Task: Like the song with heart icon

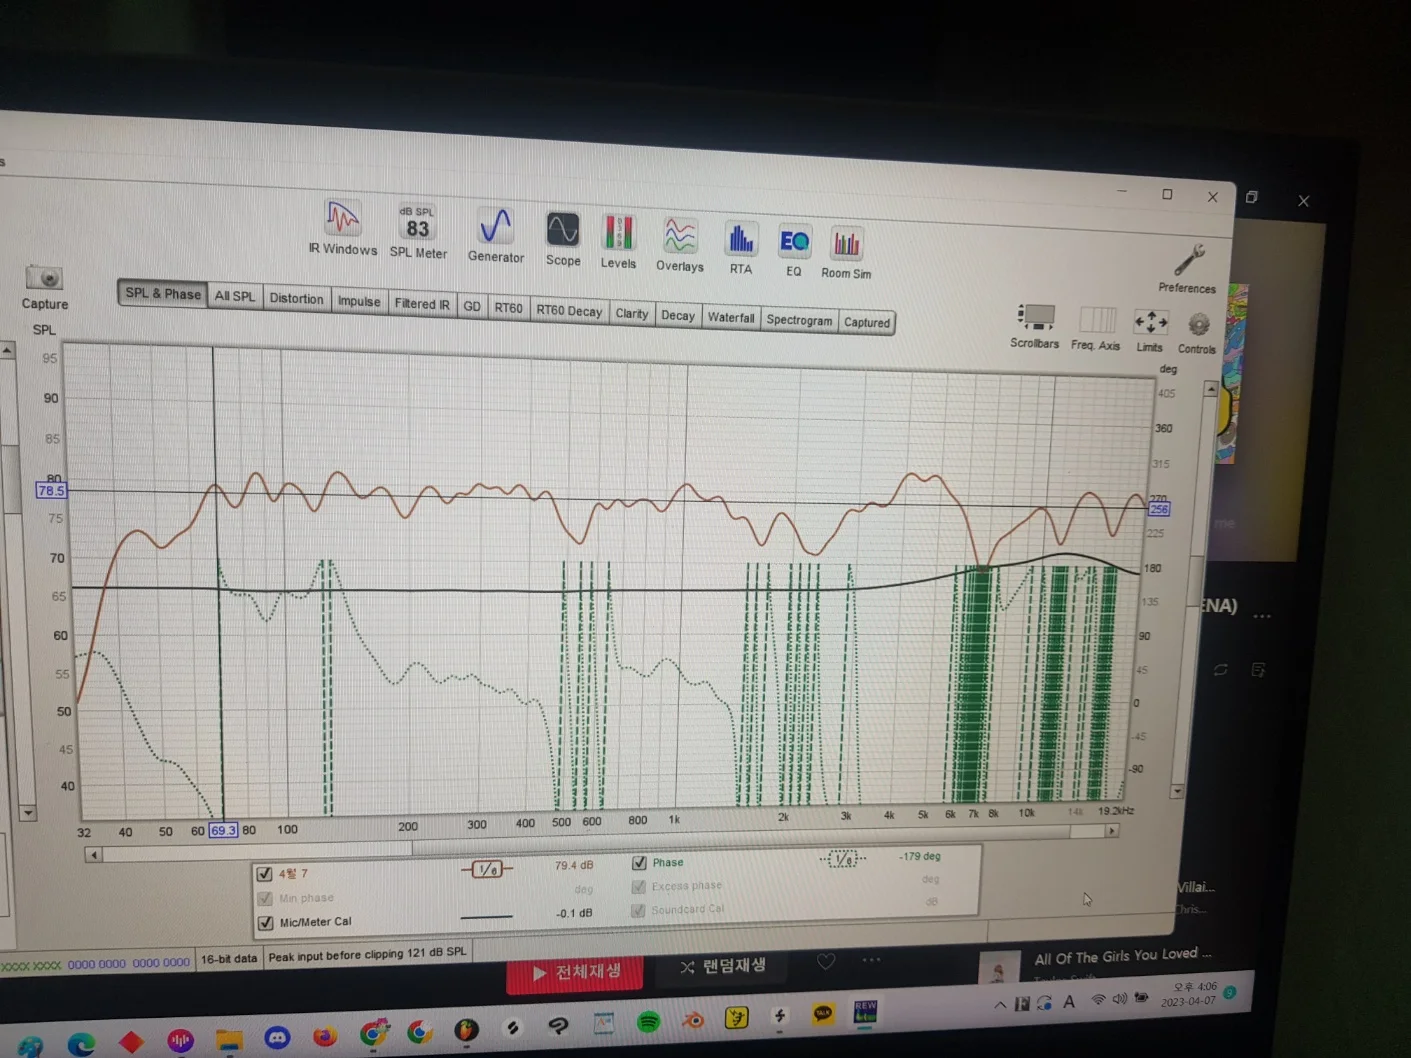Action: pos(826,962)
